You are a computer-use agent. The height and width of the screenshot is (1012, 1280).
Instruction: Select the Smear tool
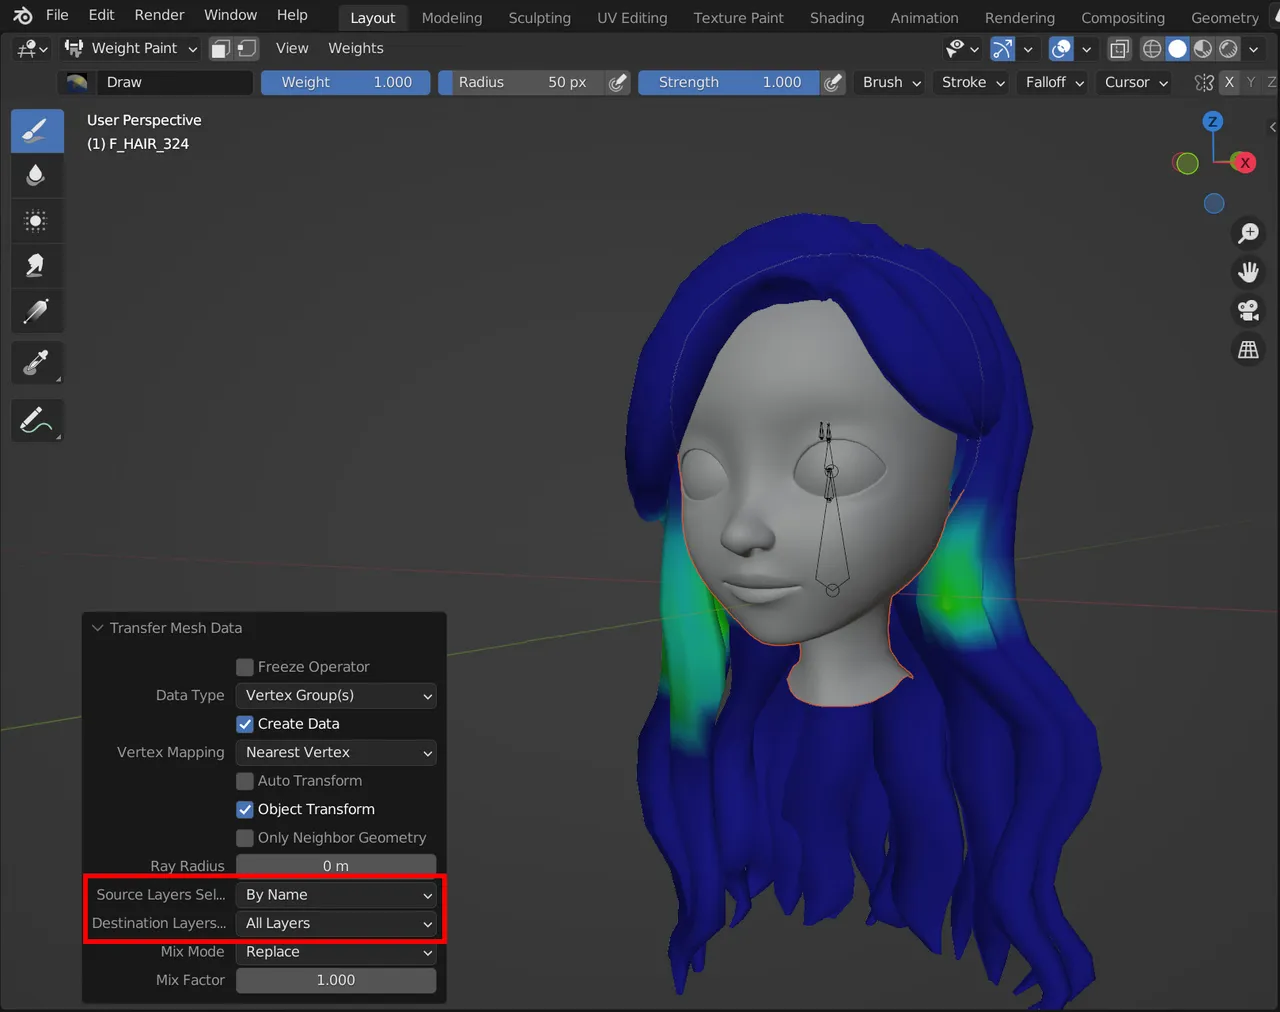coord(37,265)
